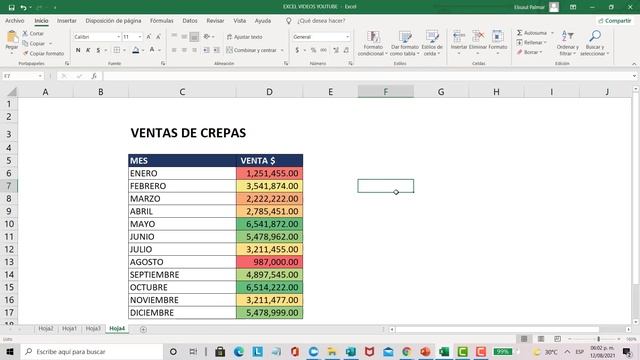Apply percent style icon

(x=313, y=50)
